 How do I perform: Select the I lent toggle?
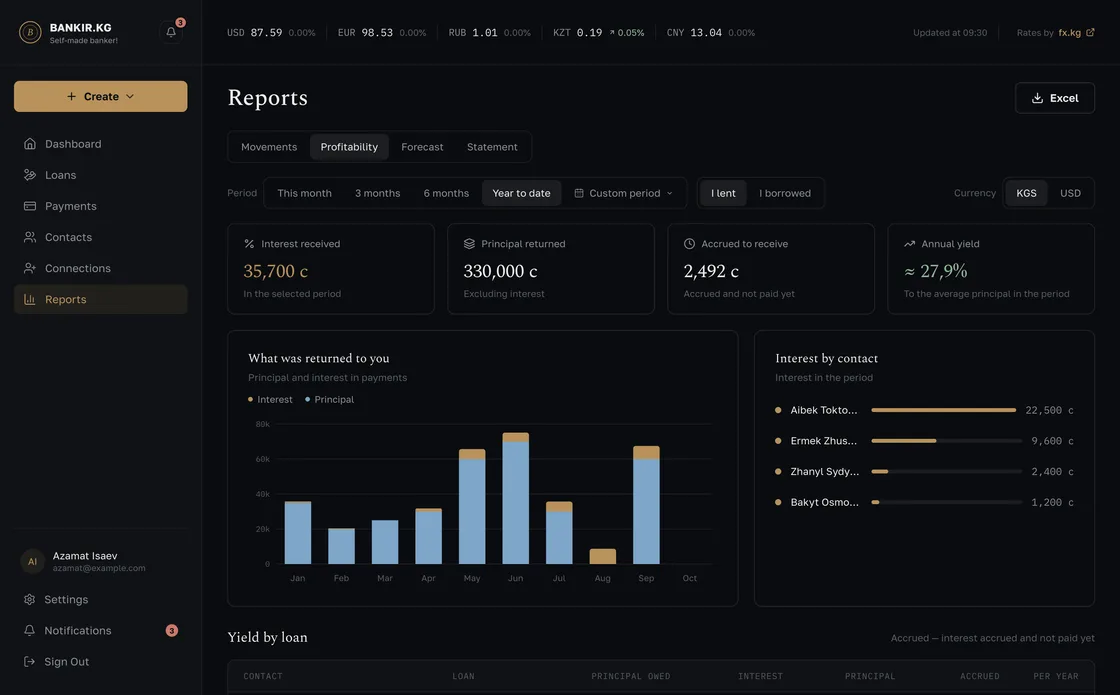pyautogui.click(x=723, y=193)
